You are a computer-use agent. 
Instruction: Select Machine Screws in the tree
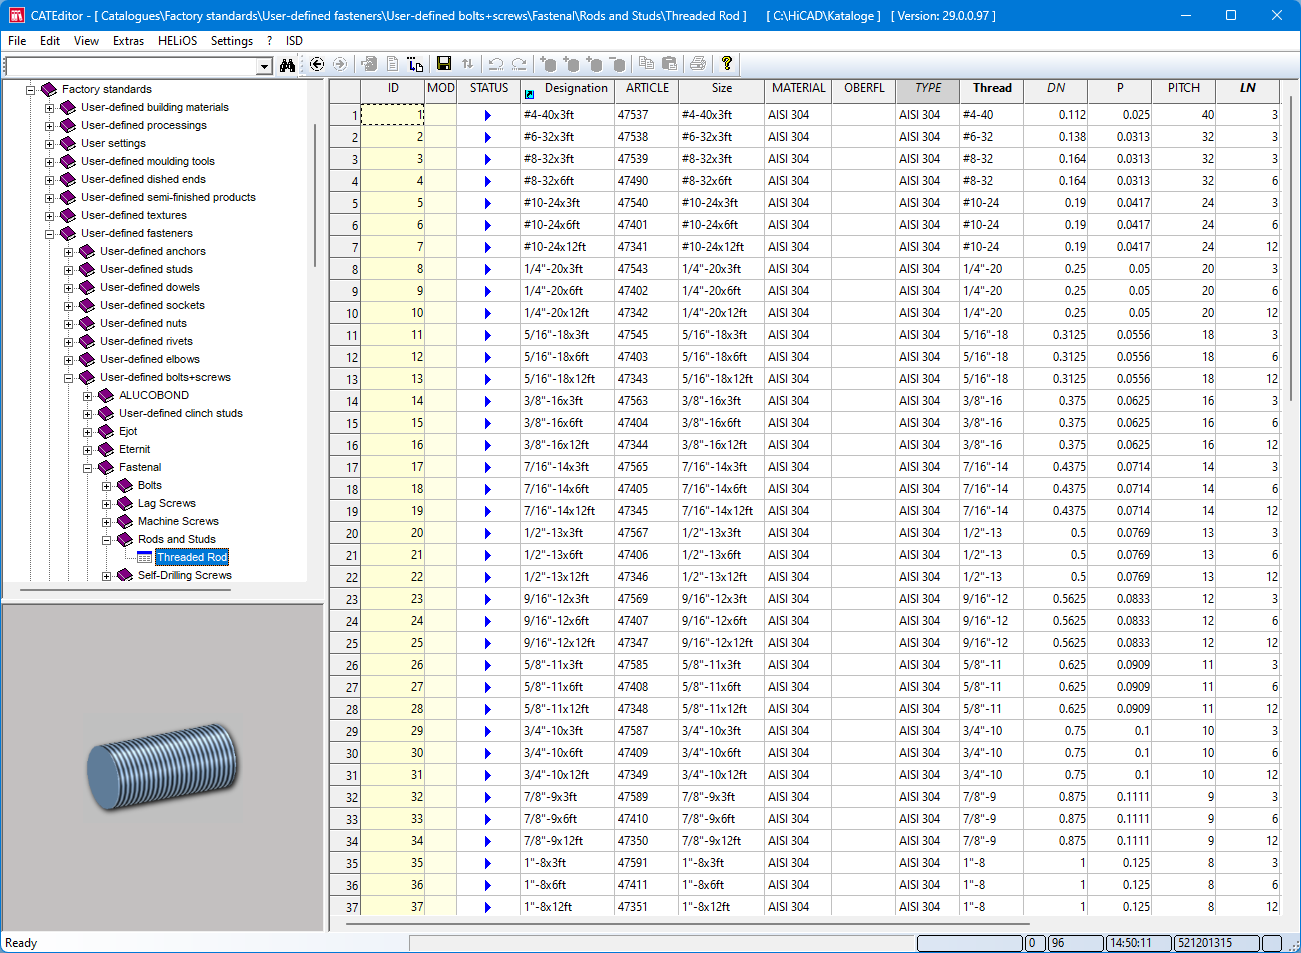click(178, 521)
